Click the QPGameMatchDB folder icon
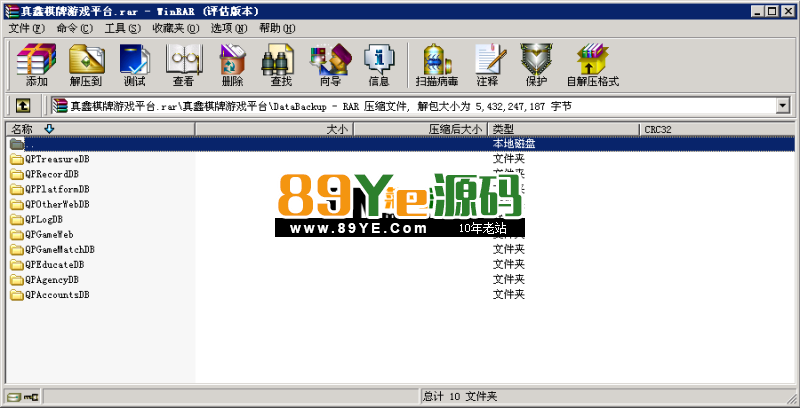 [17, 249]
